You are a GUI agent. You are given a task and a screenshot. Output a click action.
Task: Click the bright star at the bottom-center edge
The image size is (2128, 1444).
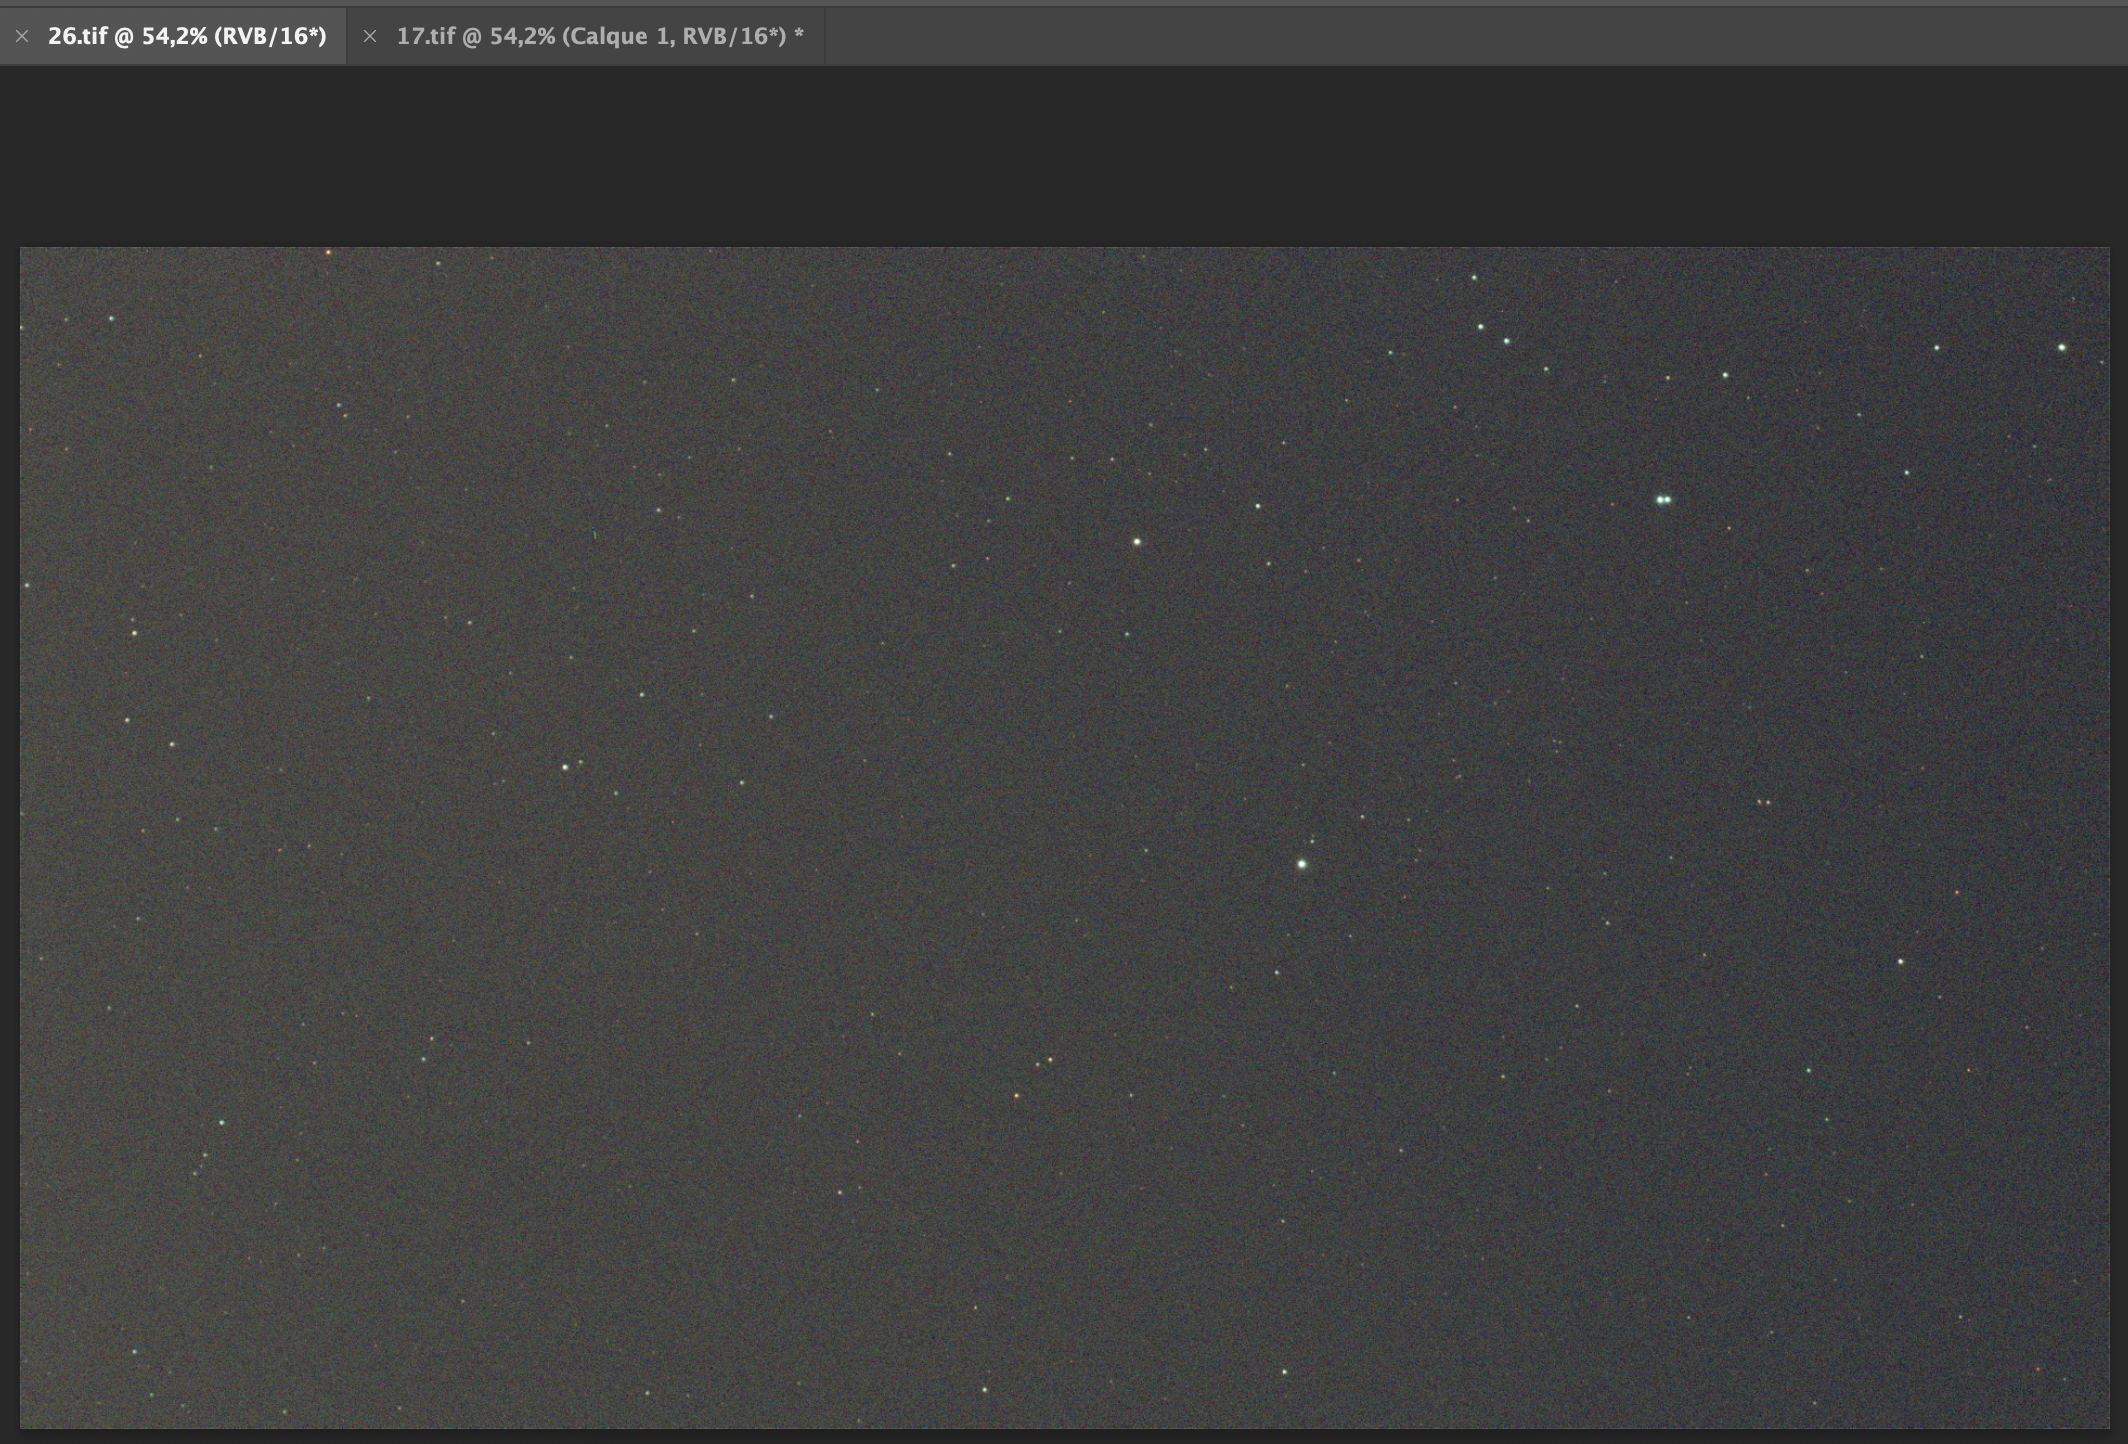point(984,1390)
